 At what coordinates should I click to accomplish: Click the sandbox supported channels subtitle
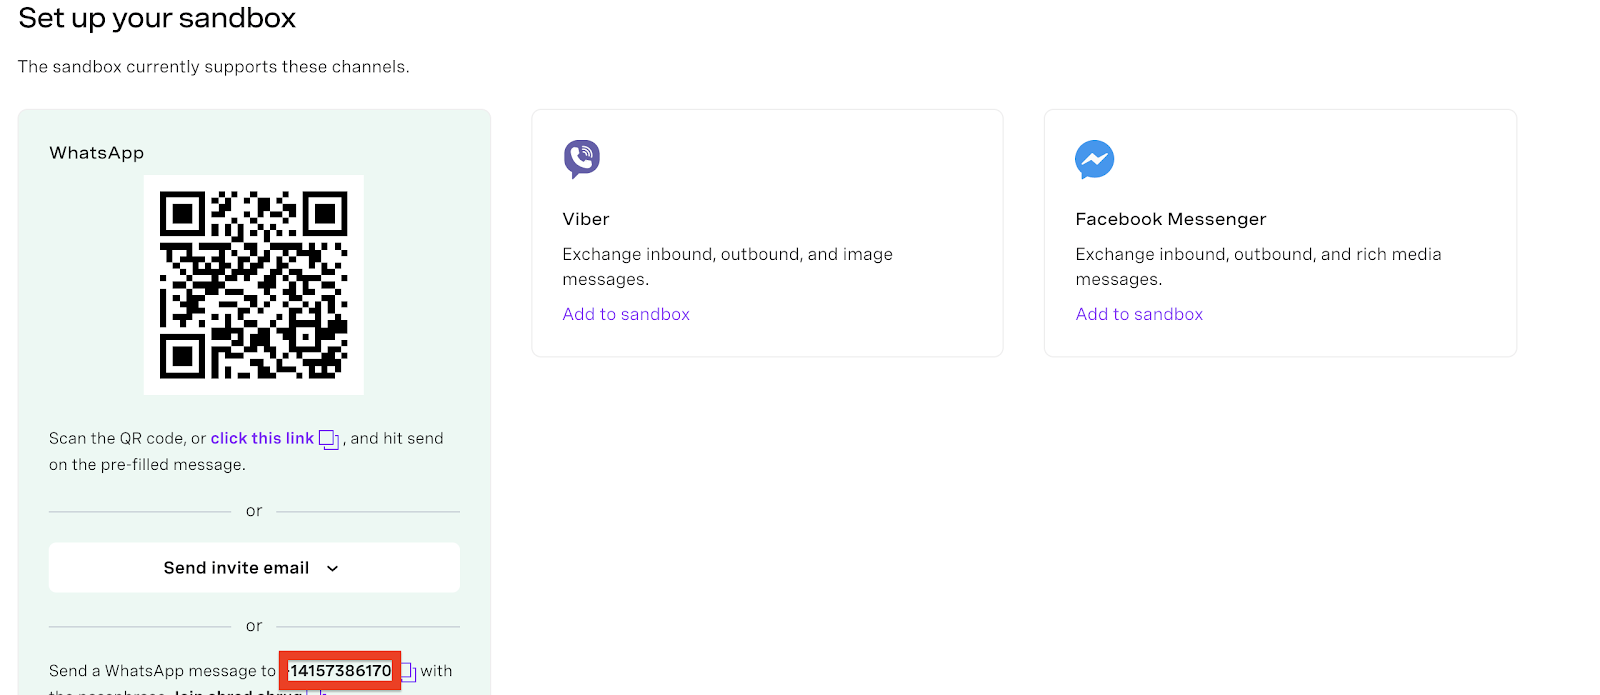(214, 67)
